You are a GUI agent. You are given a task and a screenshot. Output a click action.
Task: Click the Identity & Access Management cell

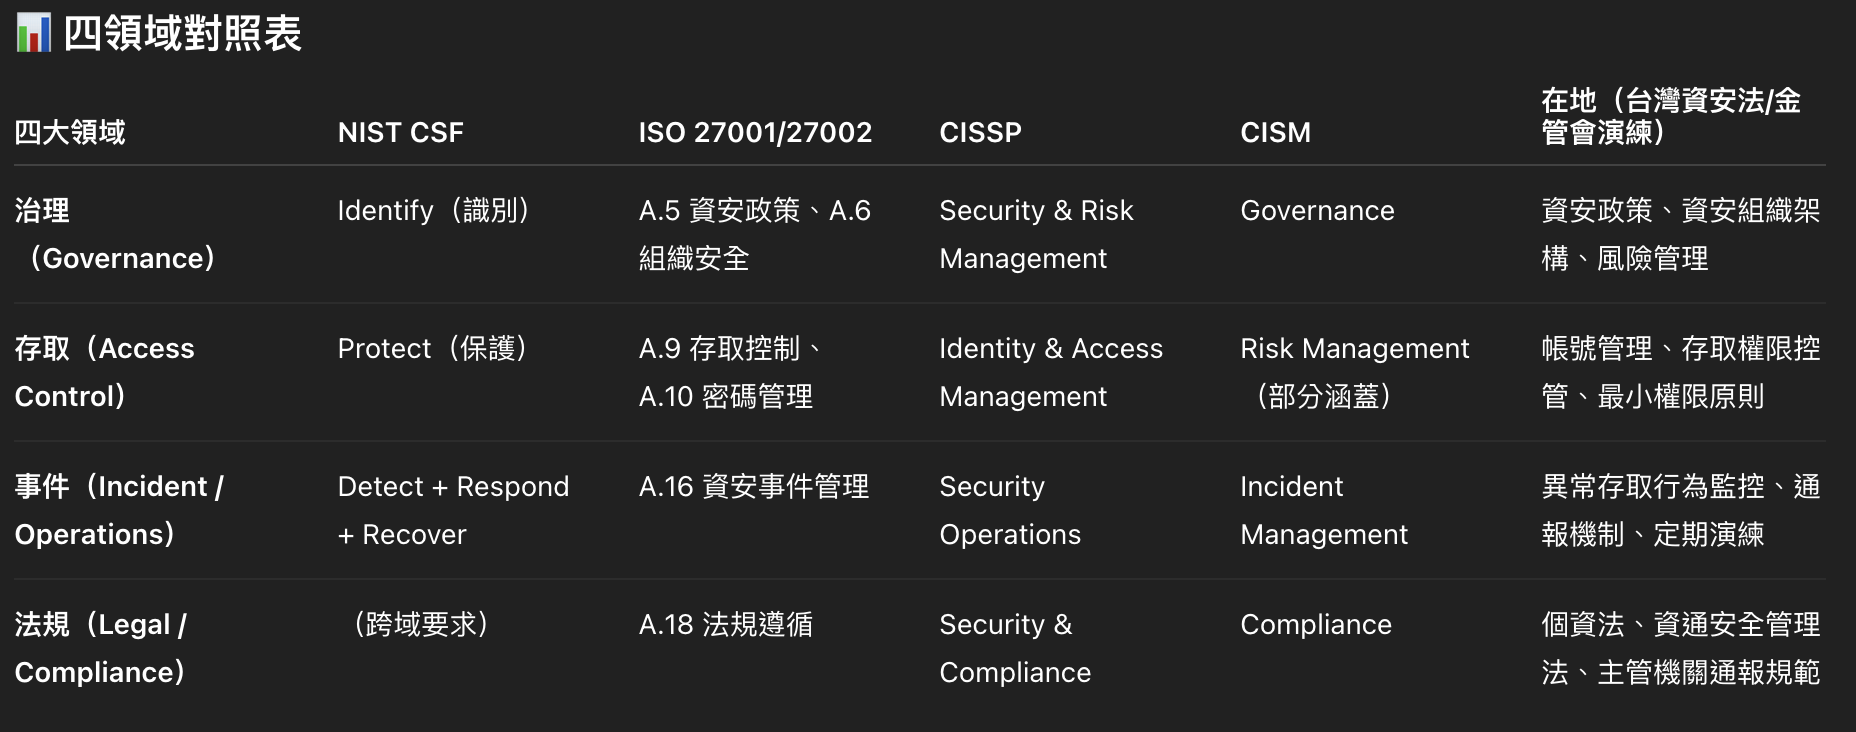coord(1051,372)
